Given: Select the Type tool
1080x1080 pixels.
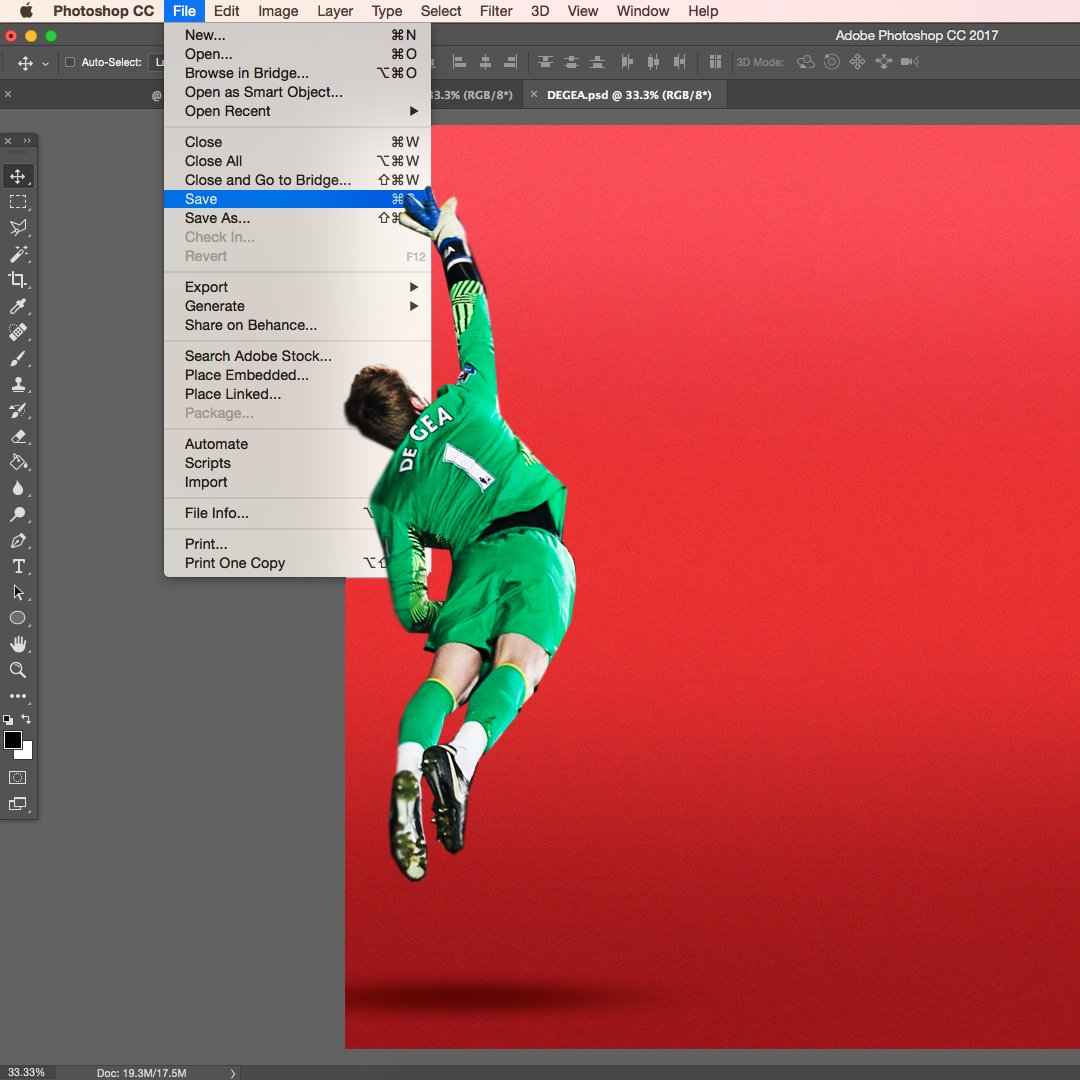Looking at the screenshot, I should click(18, 565).
